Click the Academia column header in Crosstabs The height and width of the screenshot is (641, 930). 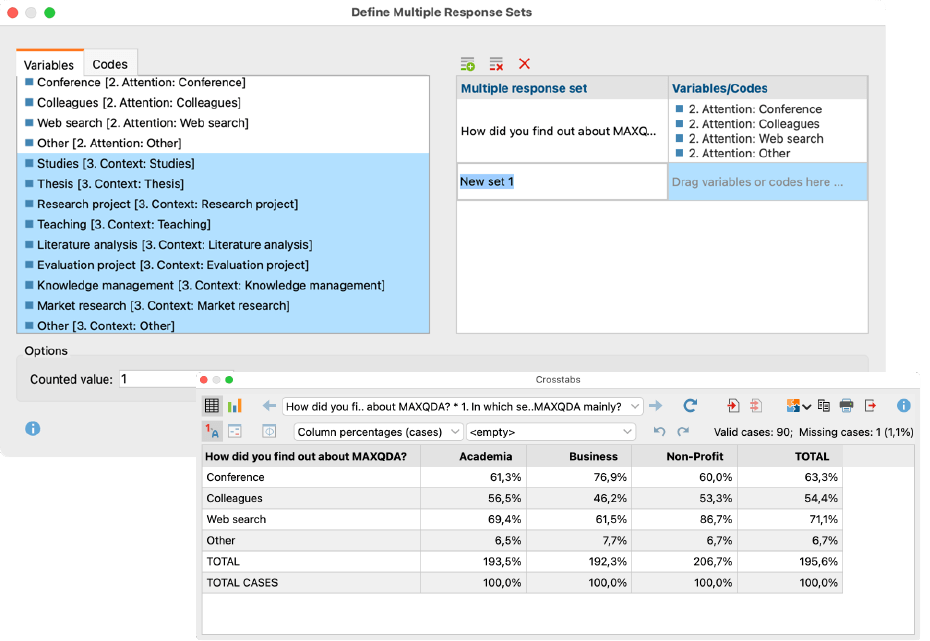pyautogui.click(x=473, y=456)
